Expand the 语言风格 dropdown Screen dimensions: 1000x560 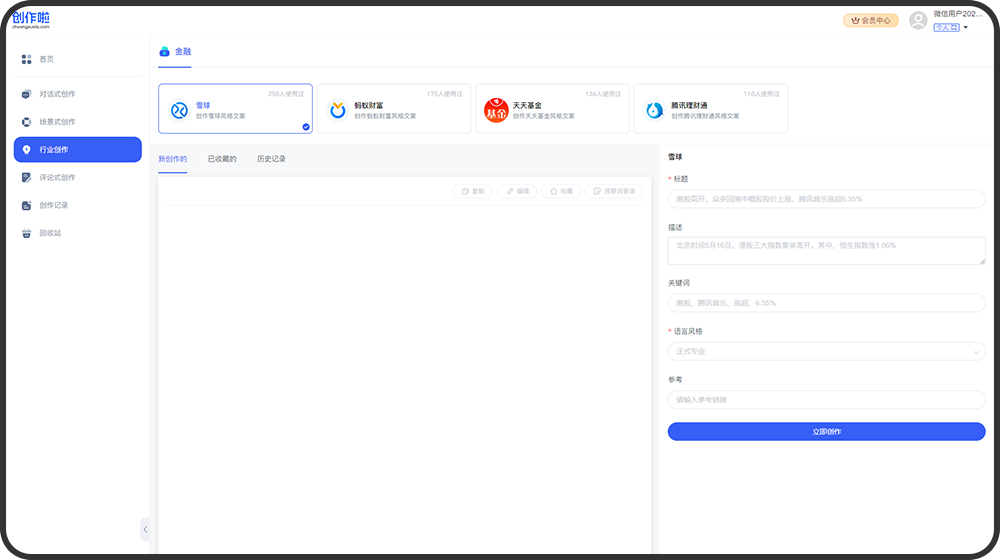coord(826,352)
